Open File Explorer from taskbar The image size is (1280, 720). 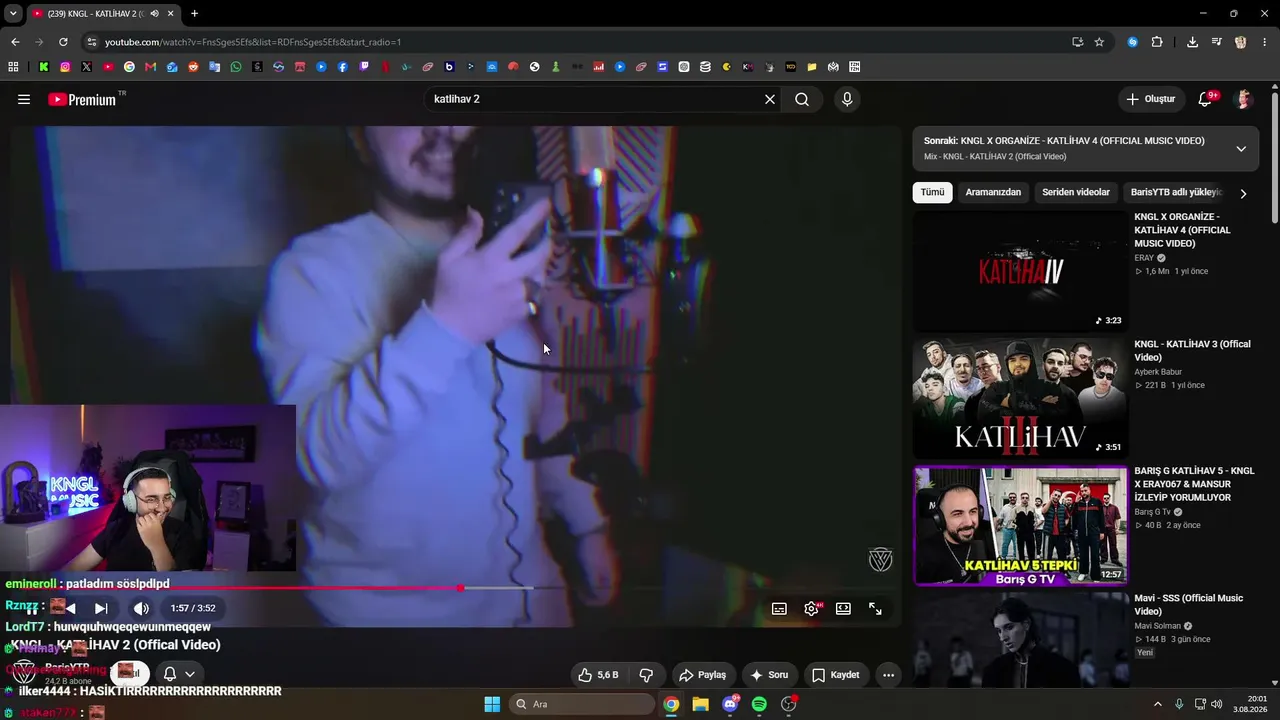pos(700,704)
